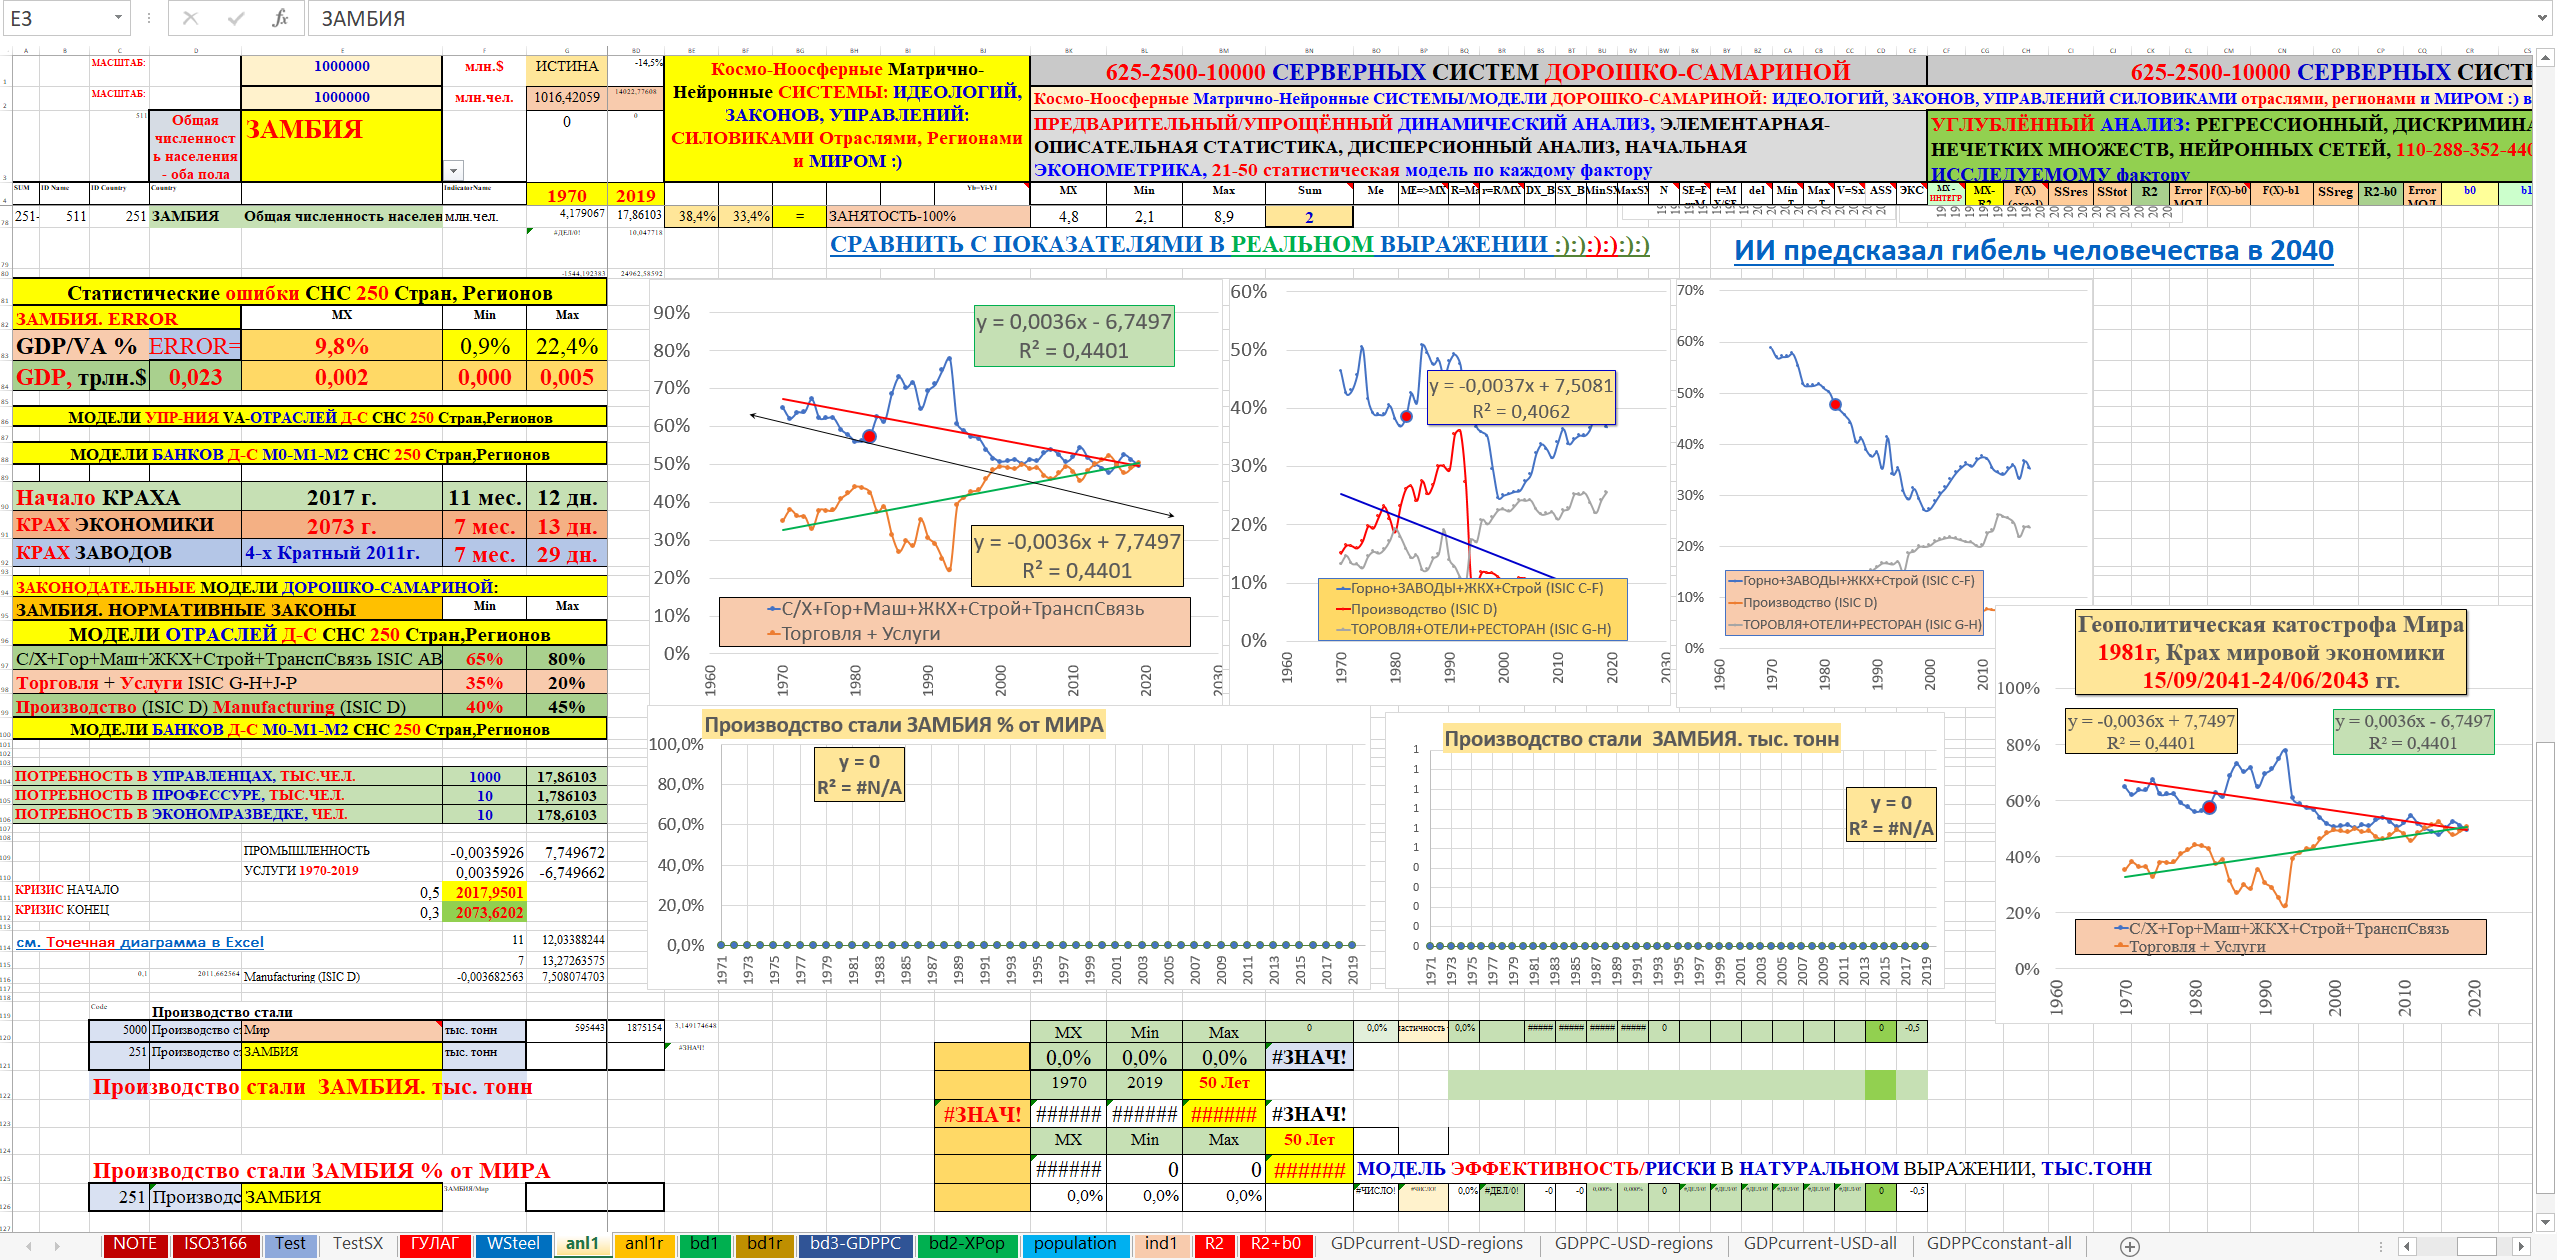Screen dimensions: 2557x1260
Task: Open link ИИ предсказал гибель человечества
Action: click(x=2033, y=250)
